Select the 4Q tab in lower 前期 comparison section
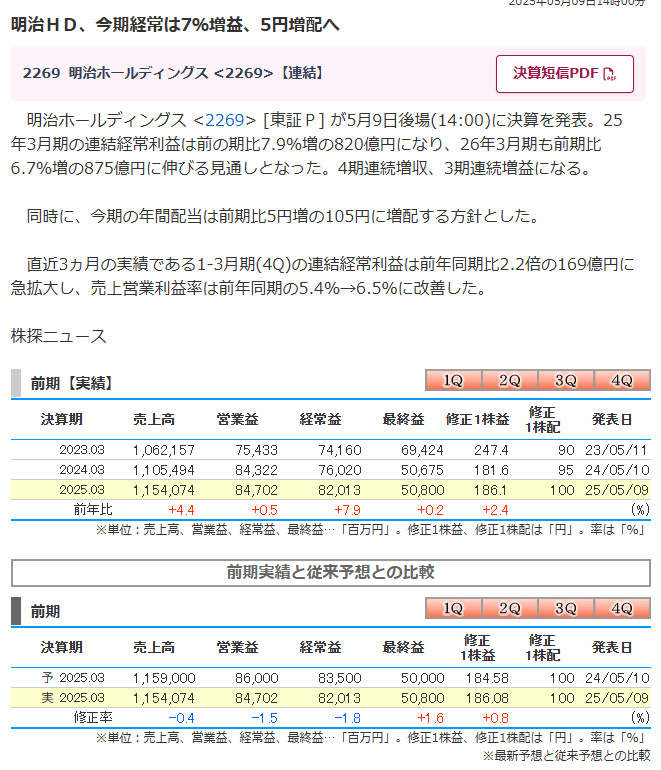Image resolution: width=661 pixels, height=770 pixels. [x=622, y=608]
